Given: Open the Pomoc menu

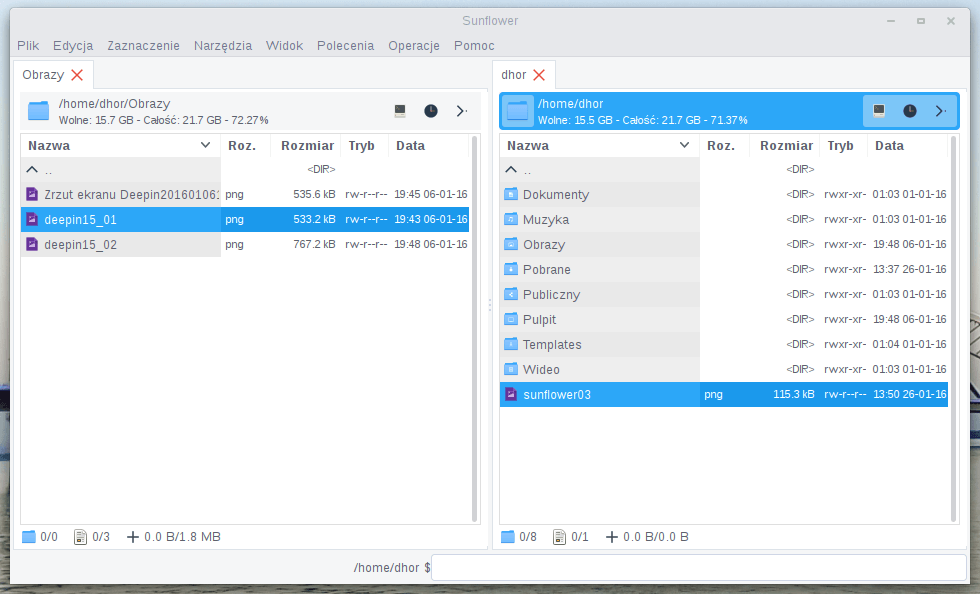Looking at the screenshot, I should [x=474, y=46].
